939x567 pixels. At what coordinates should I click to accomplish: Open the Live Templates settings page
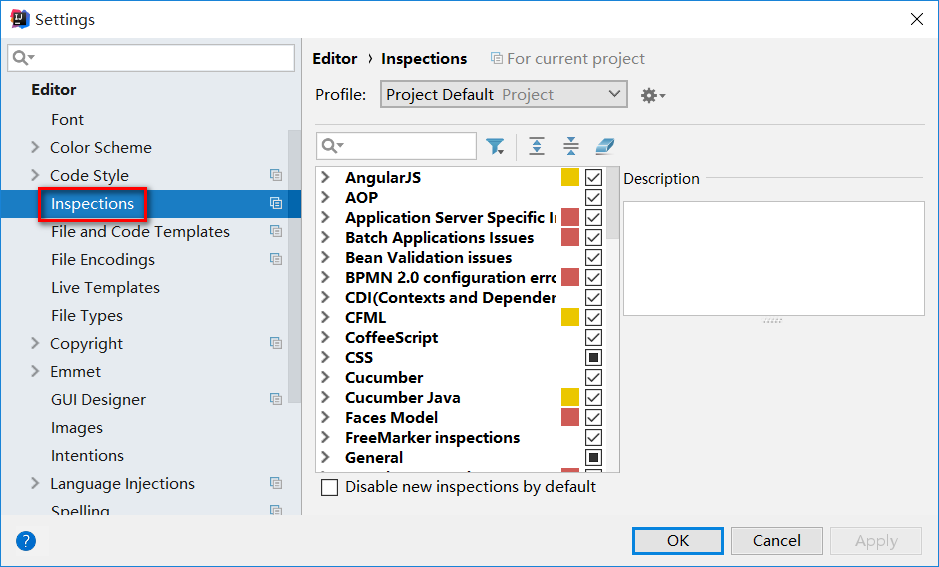click(x=105, y=287)
